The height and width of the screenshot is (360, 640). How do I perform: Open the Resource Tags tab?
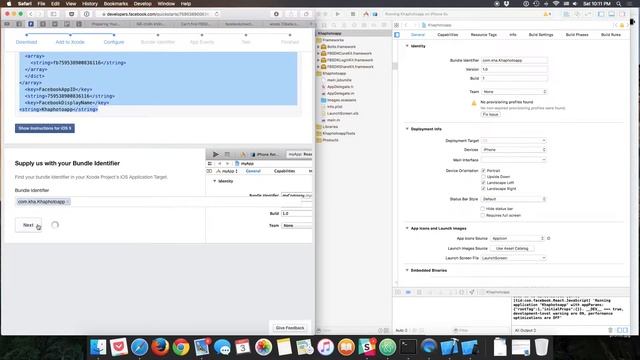tap(484, 35)
